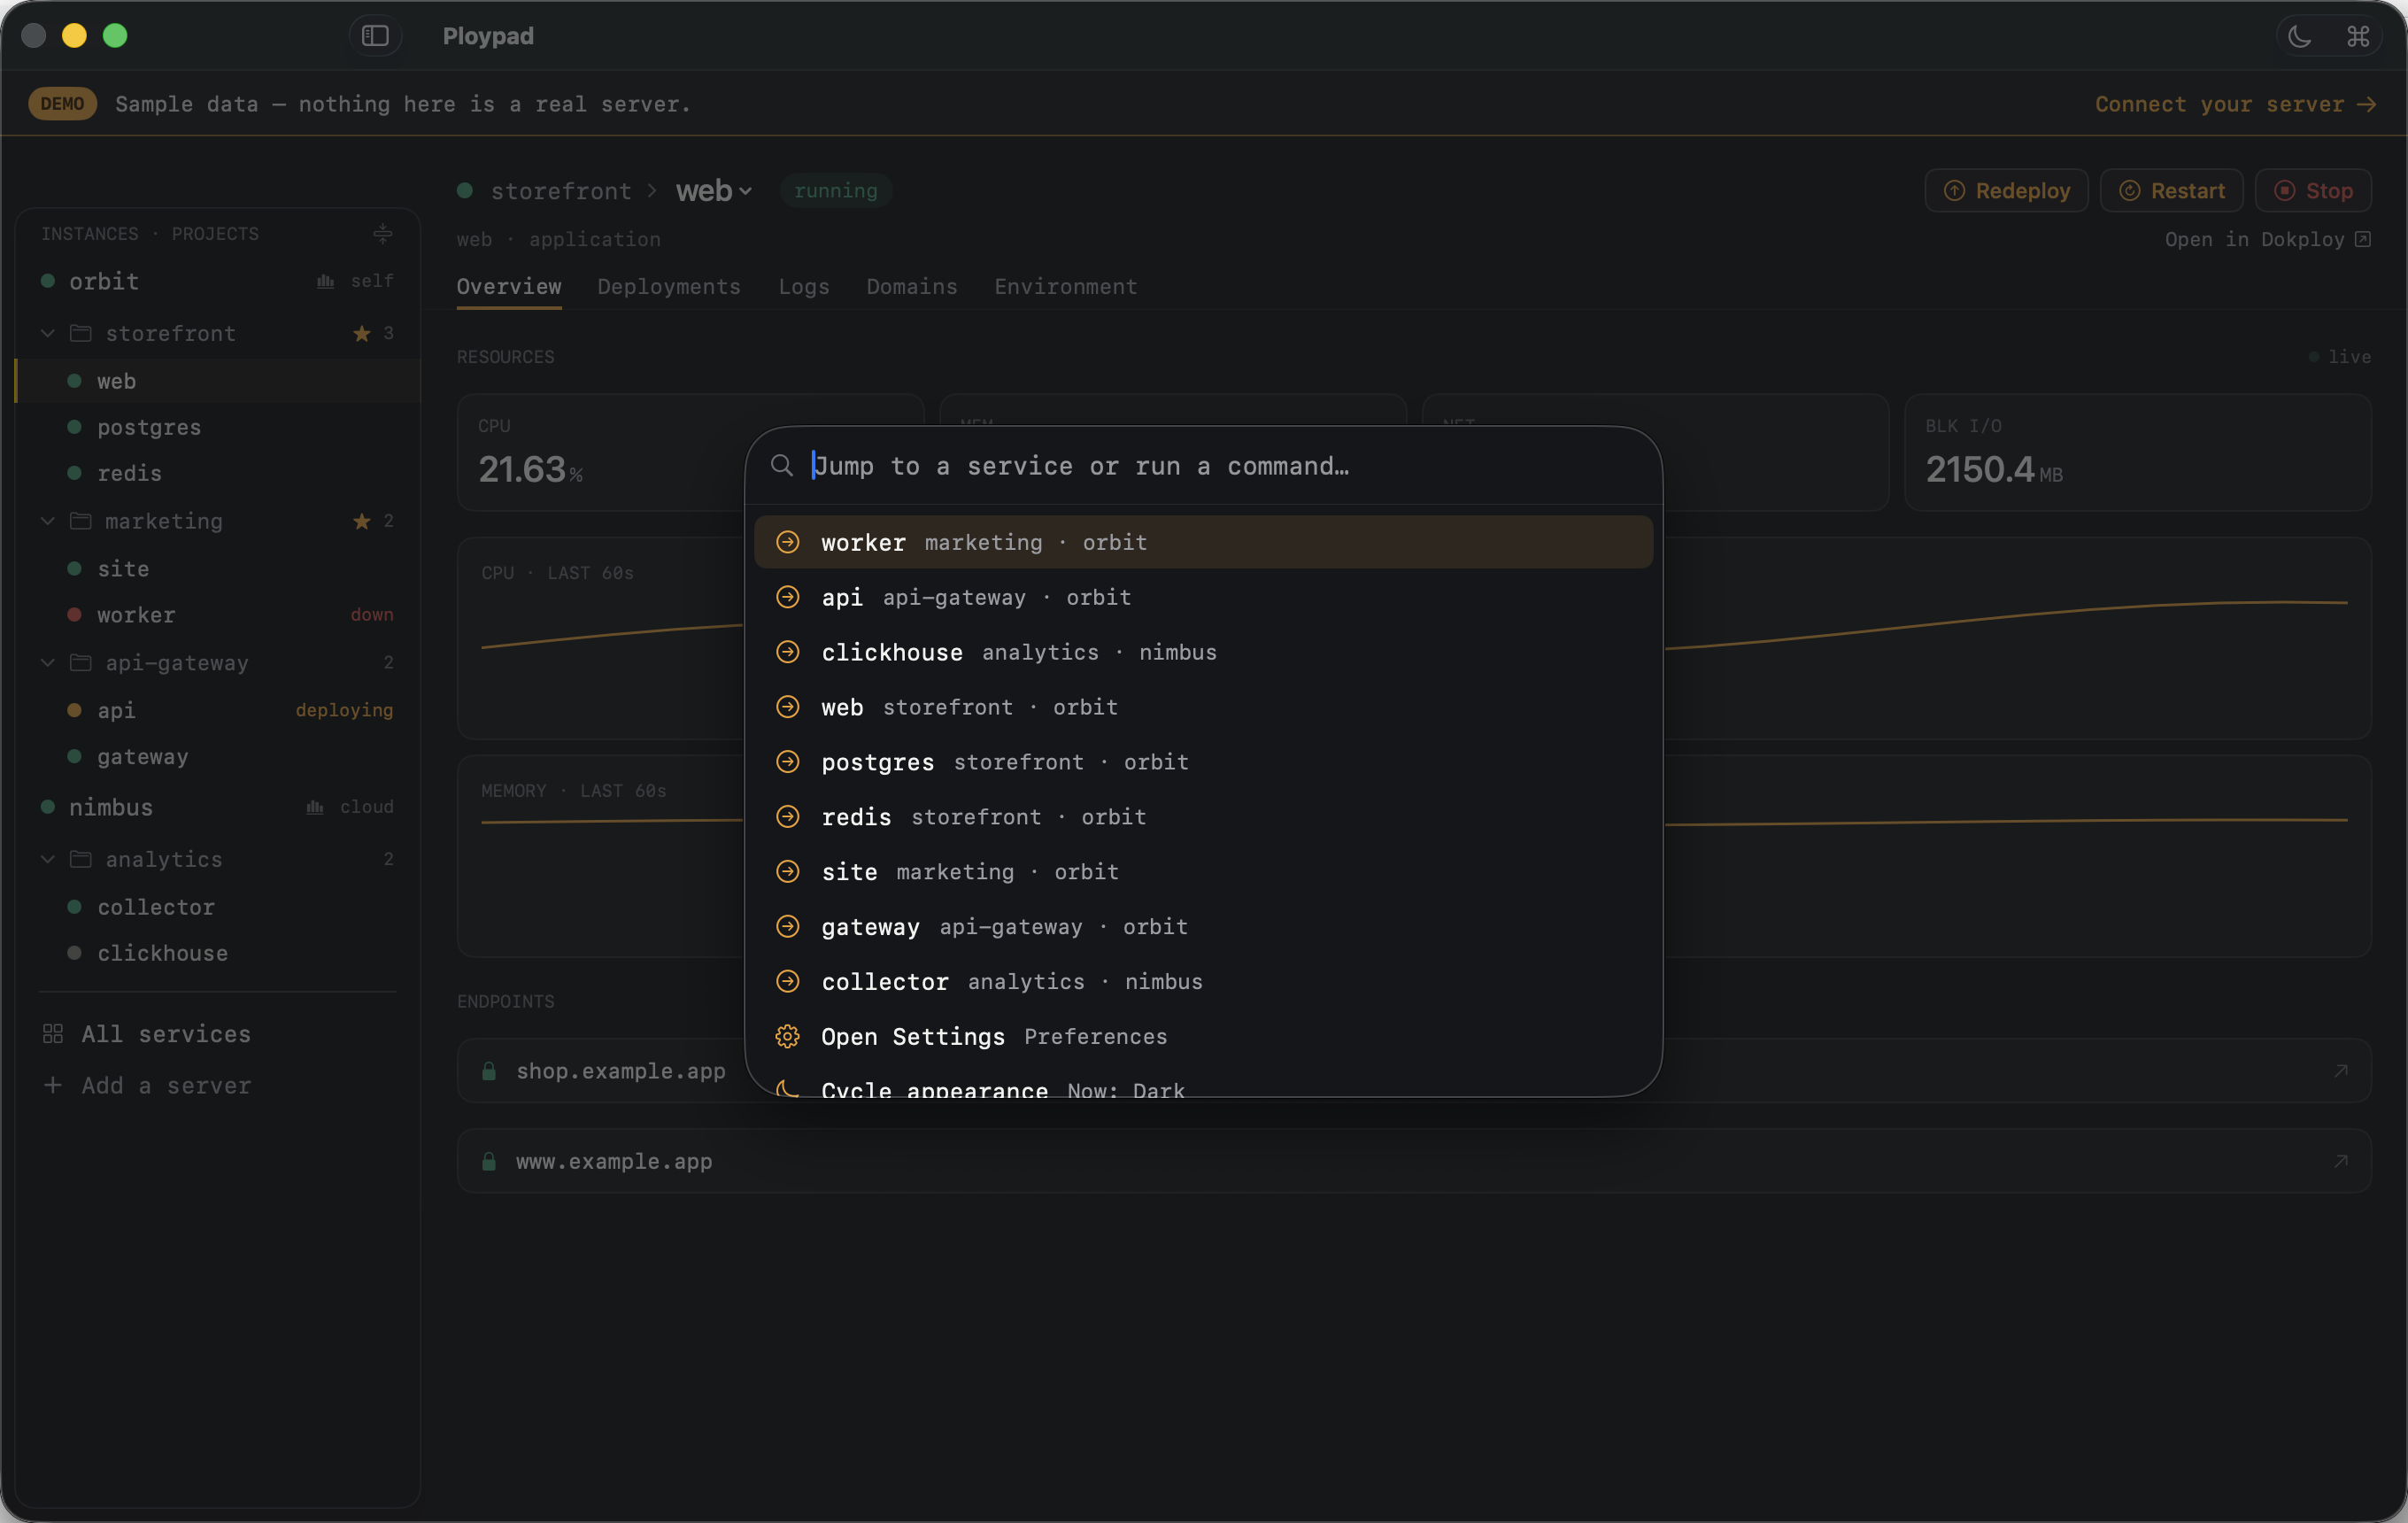Open the deploying api service in sidebar

pyautogui.click(x=217, y=710)
